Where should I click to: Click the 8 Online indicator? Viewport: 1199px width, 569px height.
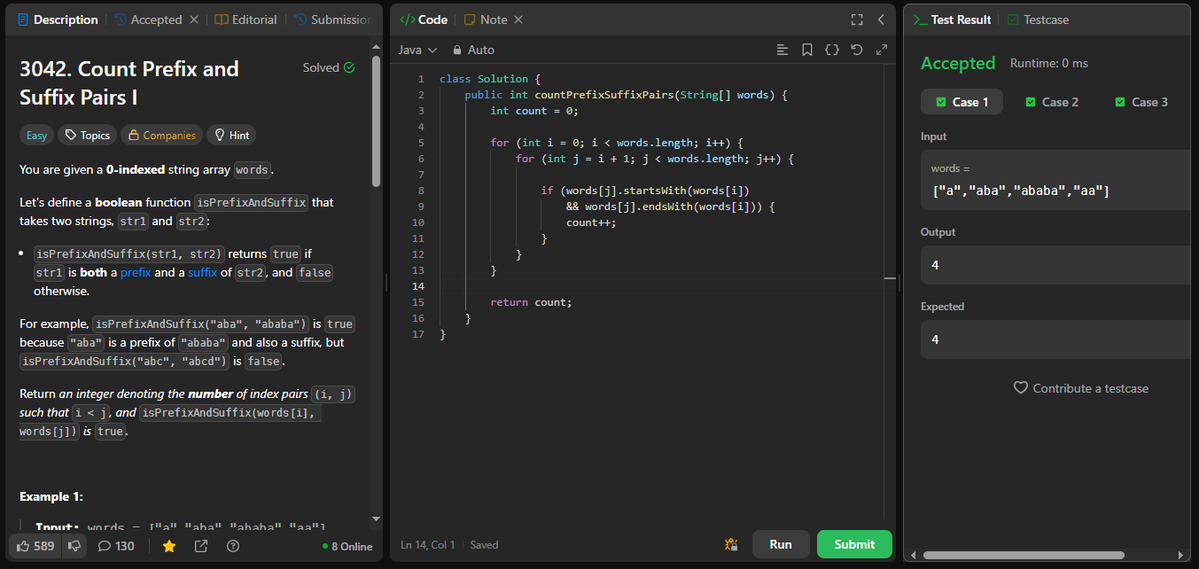click(347, 546)
